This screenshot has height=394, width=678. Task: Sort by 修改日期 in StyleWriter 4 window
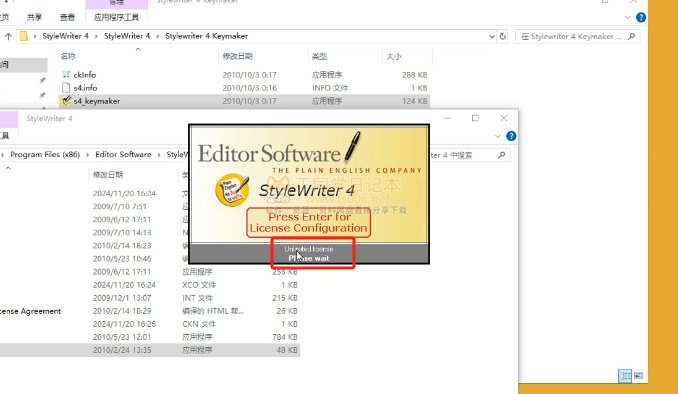pos(108,175)
